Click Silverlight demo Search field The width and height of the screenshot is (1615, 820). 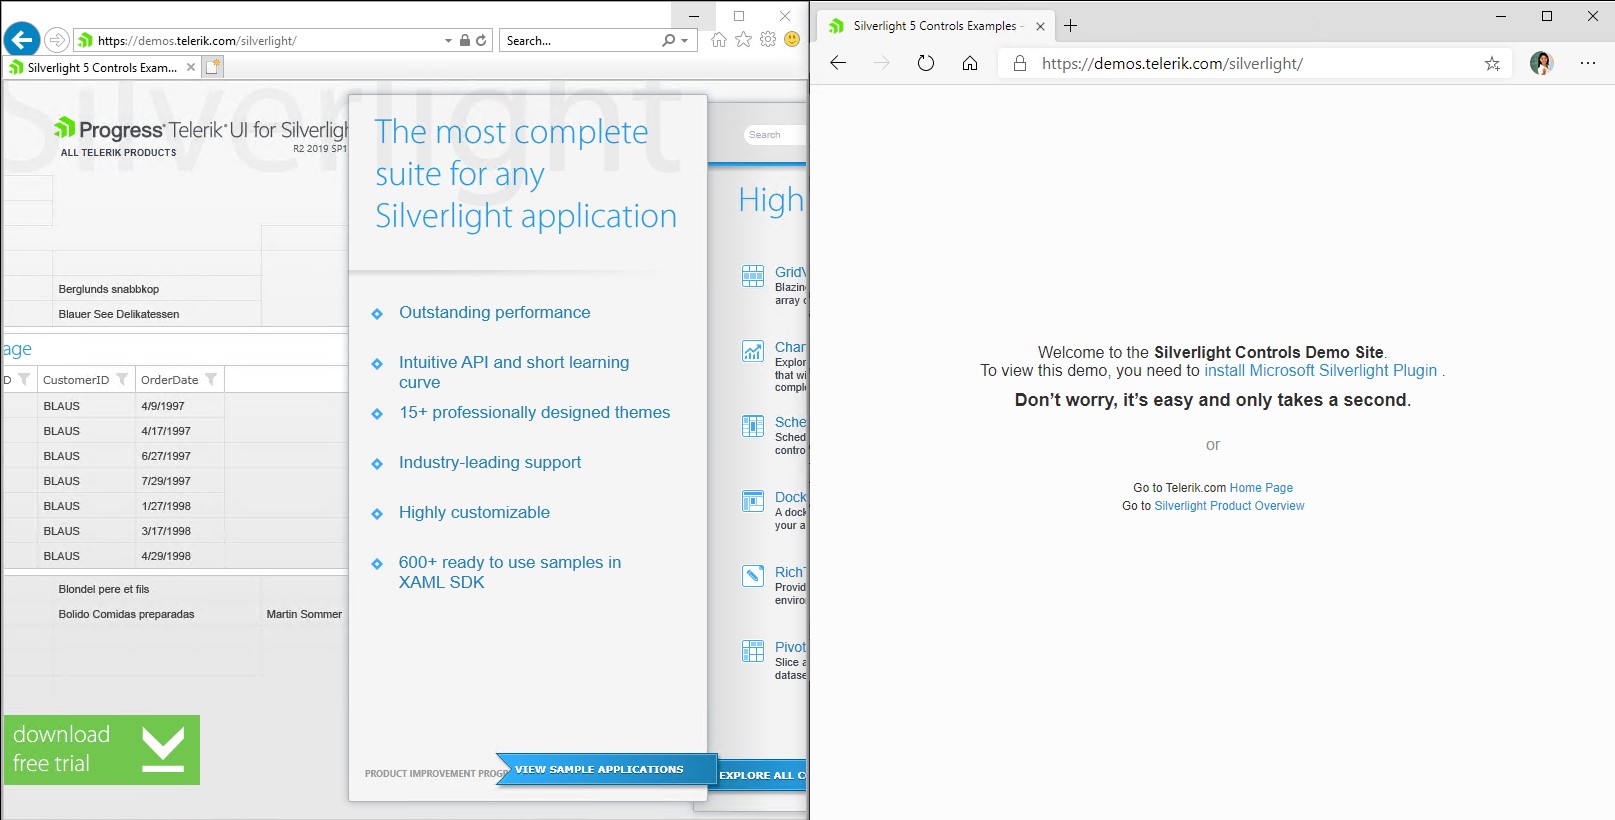(774, 135)
